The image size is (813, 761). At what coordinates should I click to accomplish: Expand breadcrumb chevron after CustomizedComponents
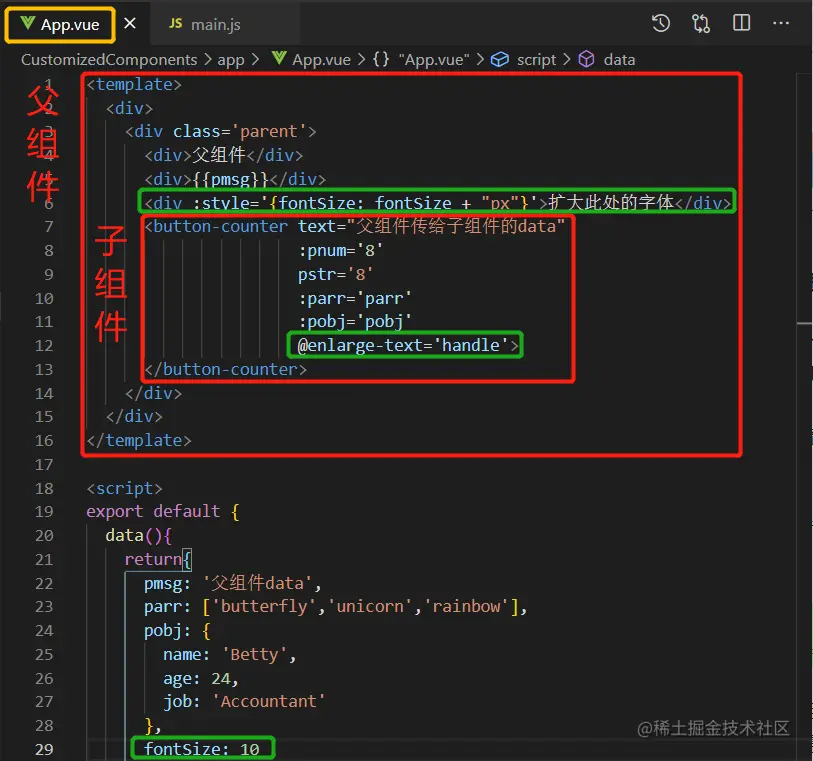(x=207, y=60)
